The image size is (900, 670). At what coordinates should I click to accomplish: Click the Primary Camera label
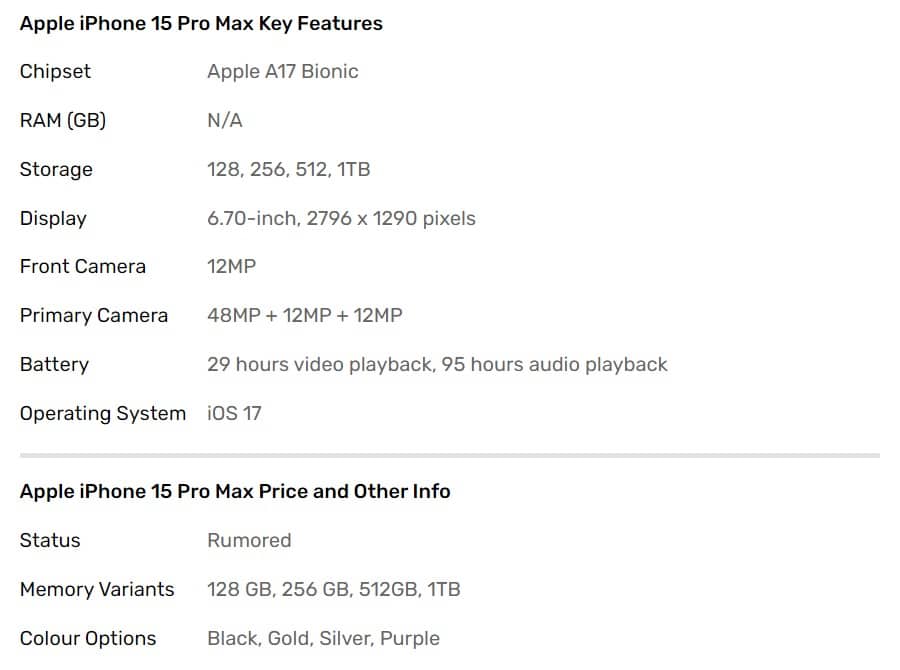tap(93, 315)
